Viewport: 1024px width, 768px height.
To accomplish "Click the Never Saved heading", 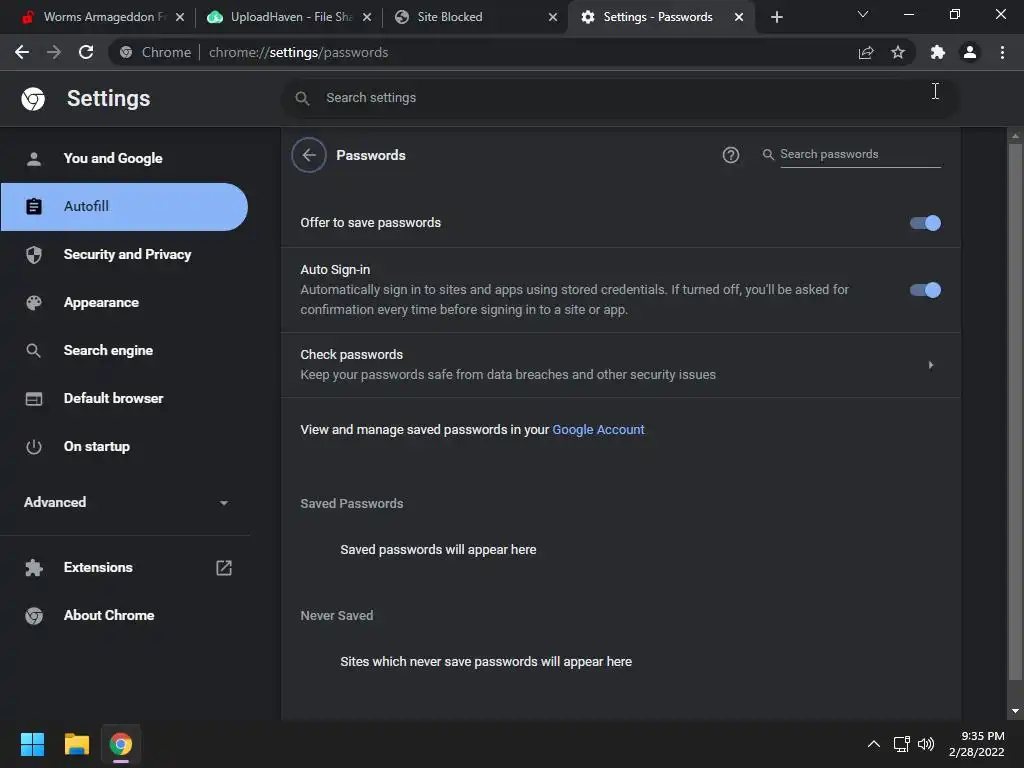I will 336,615.
